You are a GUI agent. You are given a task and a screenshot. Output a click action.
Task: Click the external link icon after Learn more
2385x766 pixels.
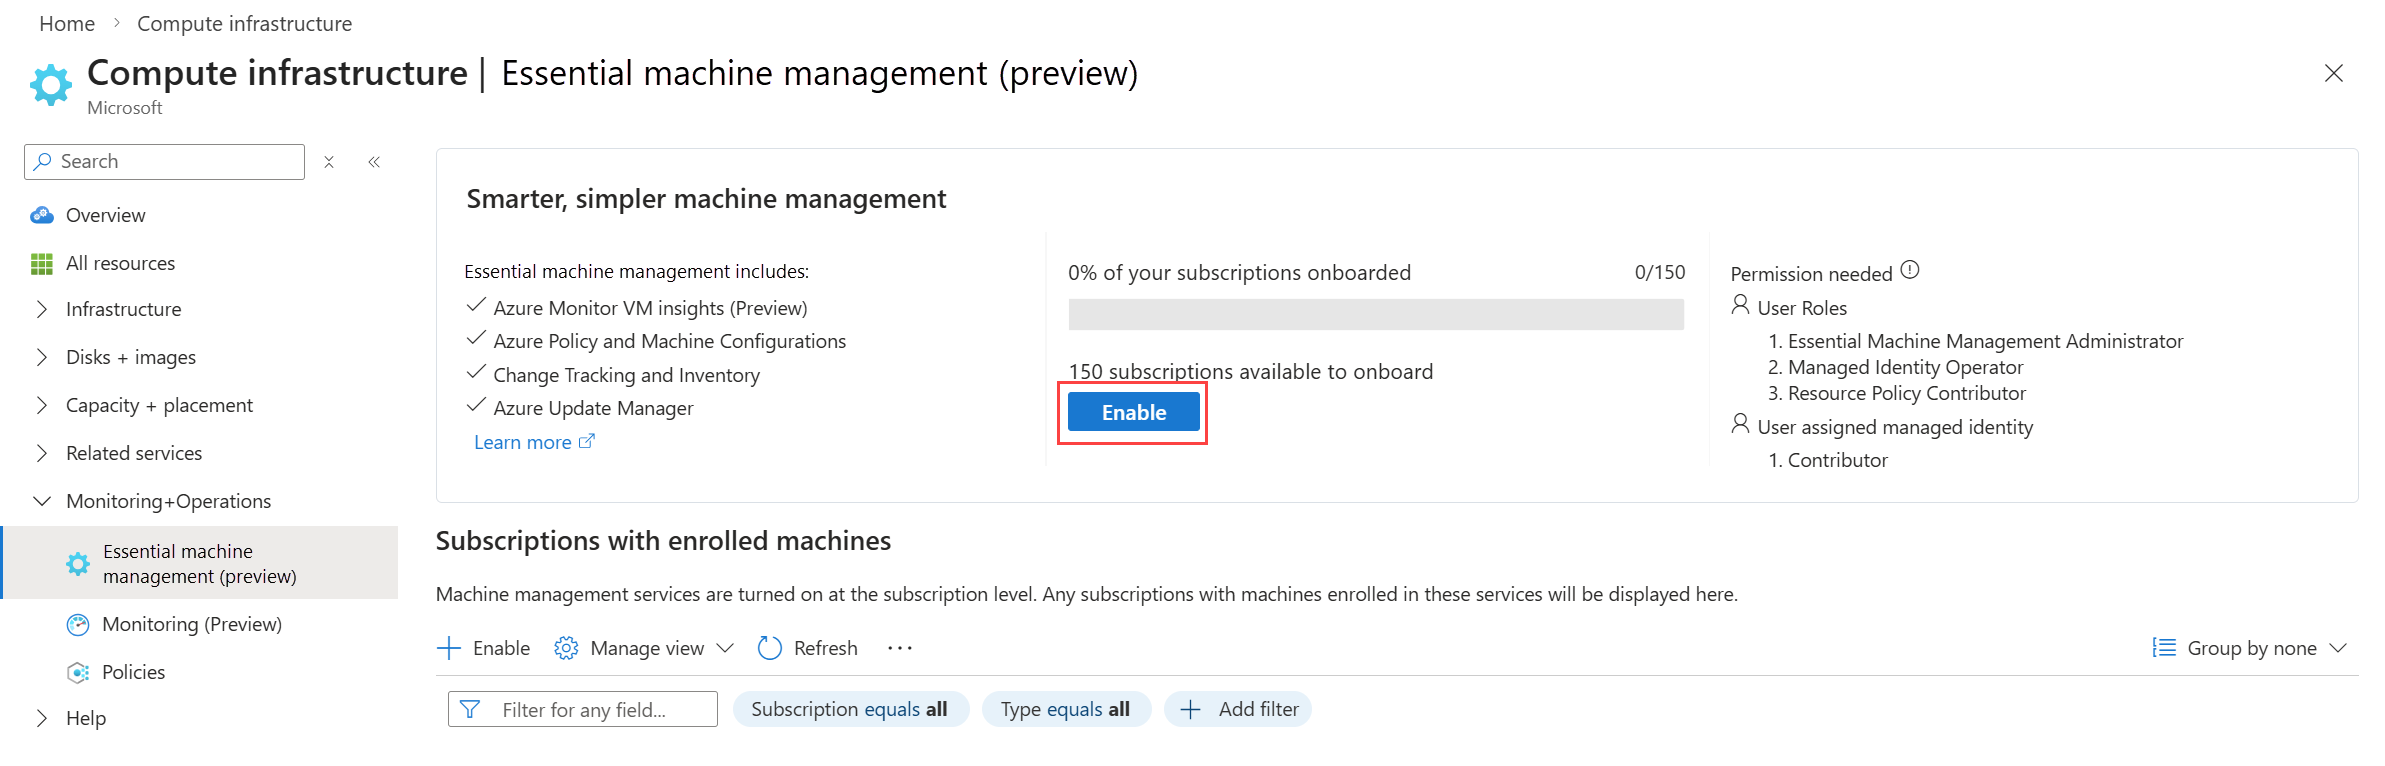point(587,441)
